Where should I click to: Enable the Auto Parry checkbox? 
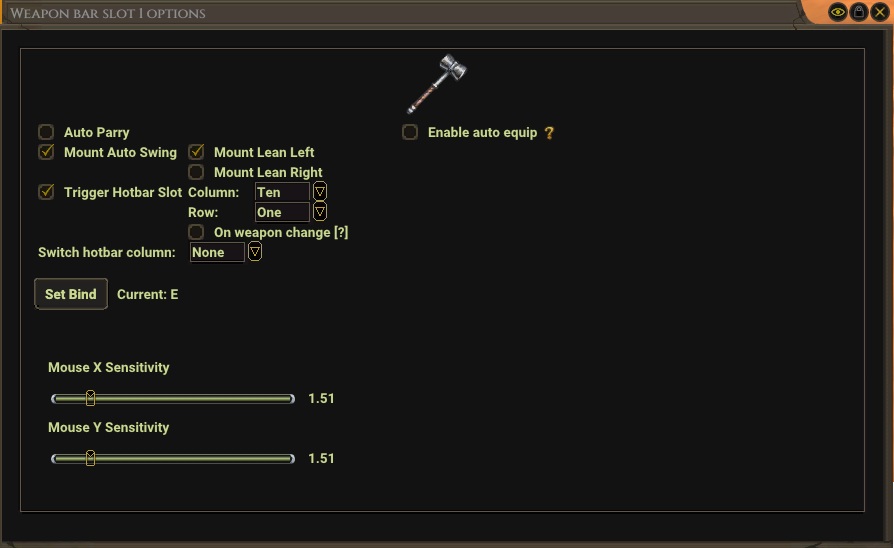pyautogui.click(x=46, y=132)
